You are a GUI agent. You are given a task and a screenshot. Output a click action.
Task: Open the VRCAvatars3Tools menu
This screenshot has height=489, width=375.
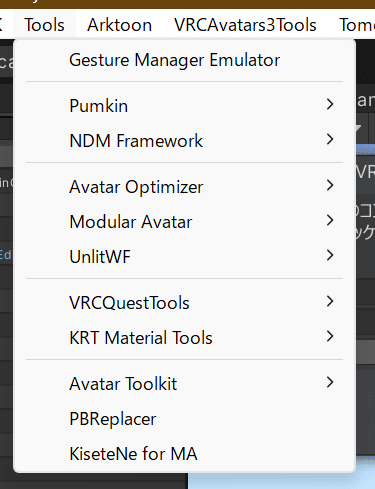(x=245, y=25)
